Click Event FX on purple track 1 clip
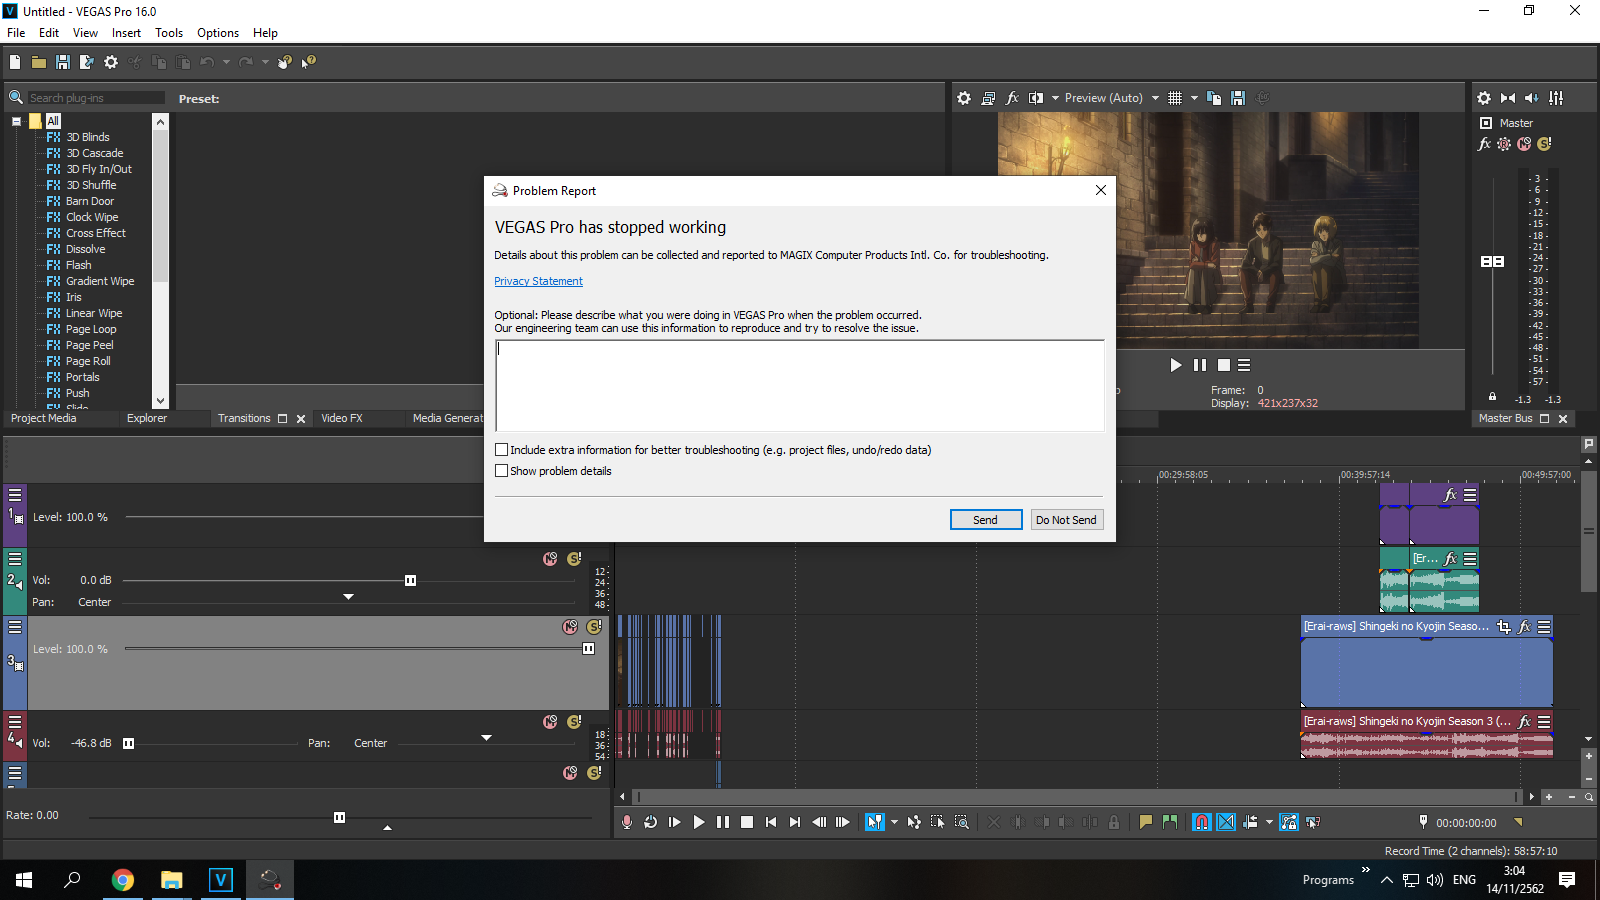 (1451, 495)
